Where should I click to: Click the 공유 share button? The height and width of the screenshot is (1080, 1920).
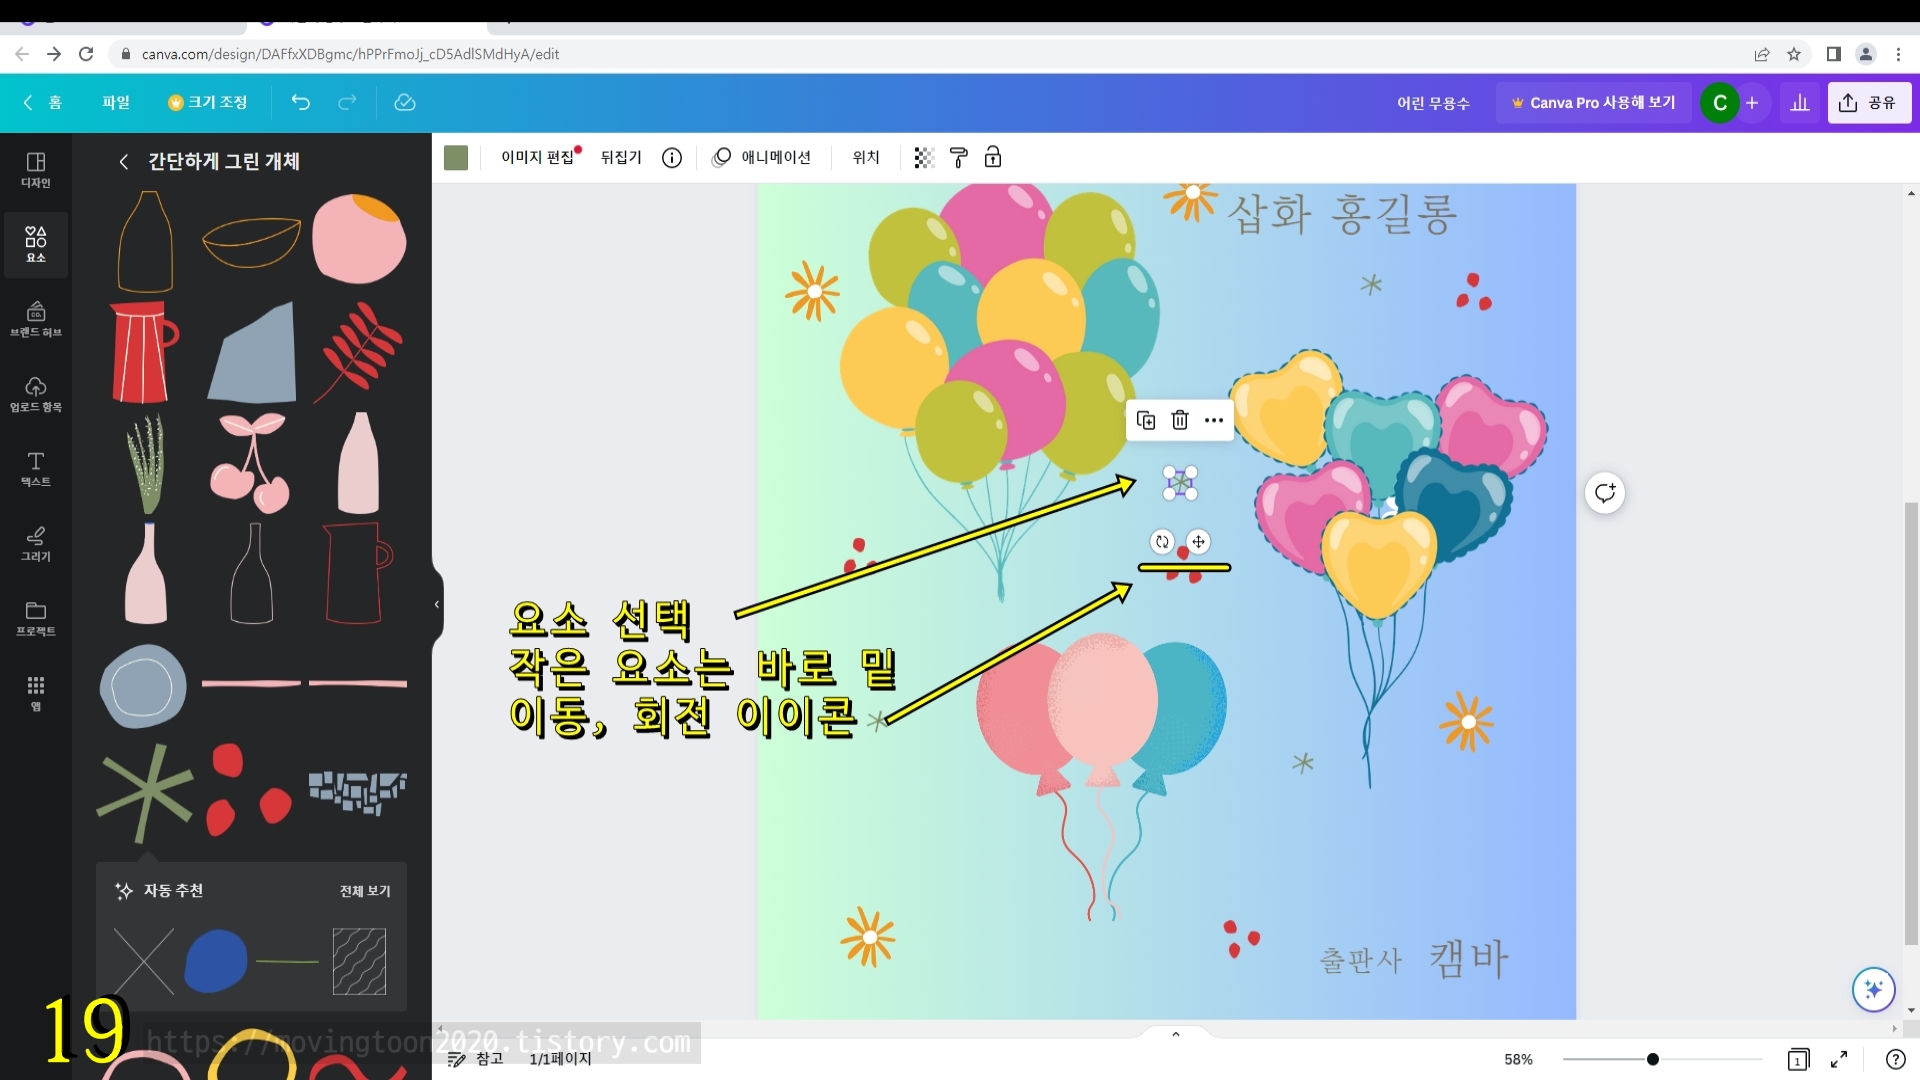pyautogui.click(x=1869, y=102)
